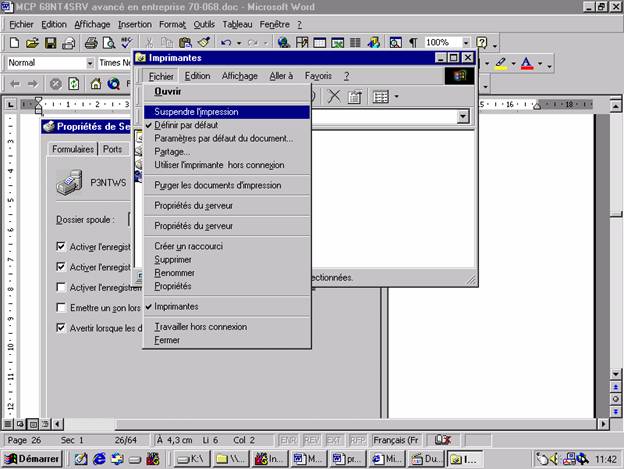624x469 pixels.
Task: Expand the highlight color dropdown arrow
Action: point(514,64)
